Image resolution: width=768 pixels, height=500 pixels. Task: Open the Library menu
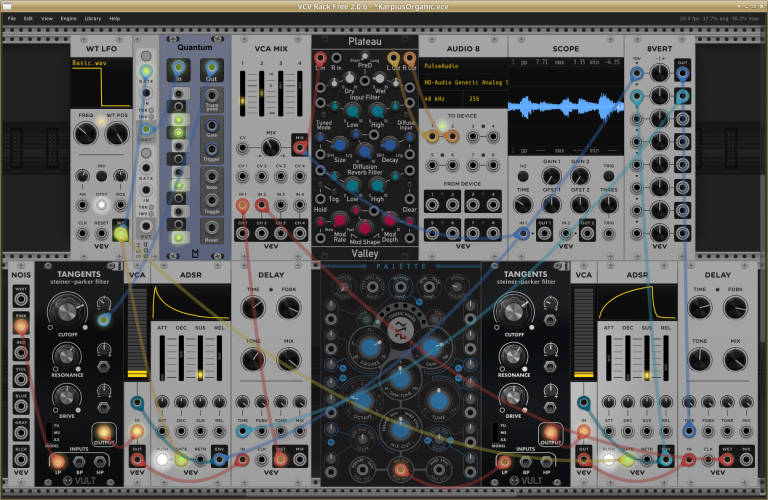click(x=93, y=19)
